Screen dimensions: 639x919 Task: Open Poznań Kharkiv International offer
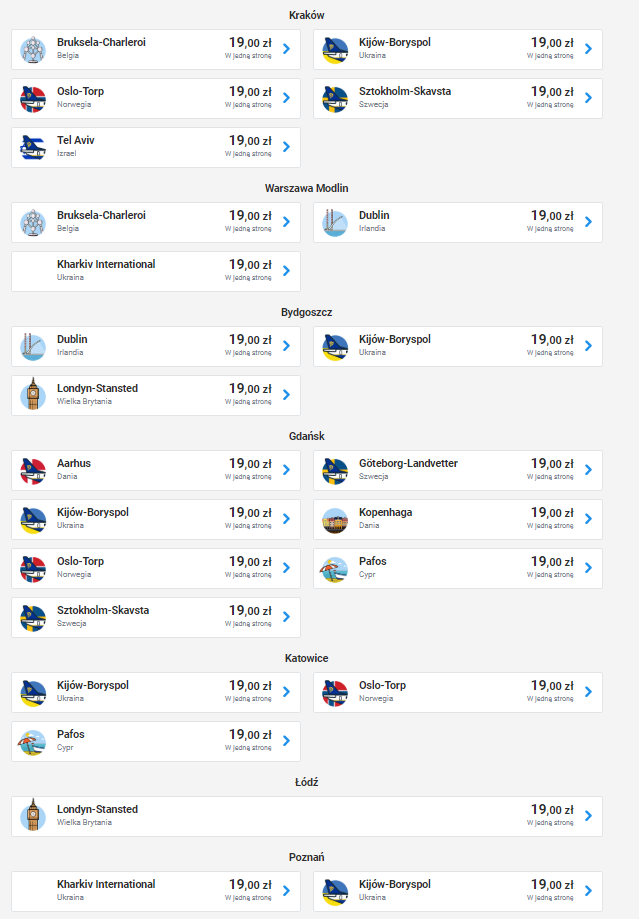click(x=156, y=891)
